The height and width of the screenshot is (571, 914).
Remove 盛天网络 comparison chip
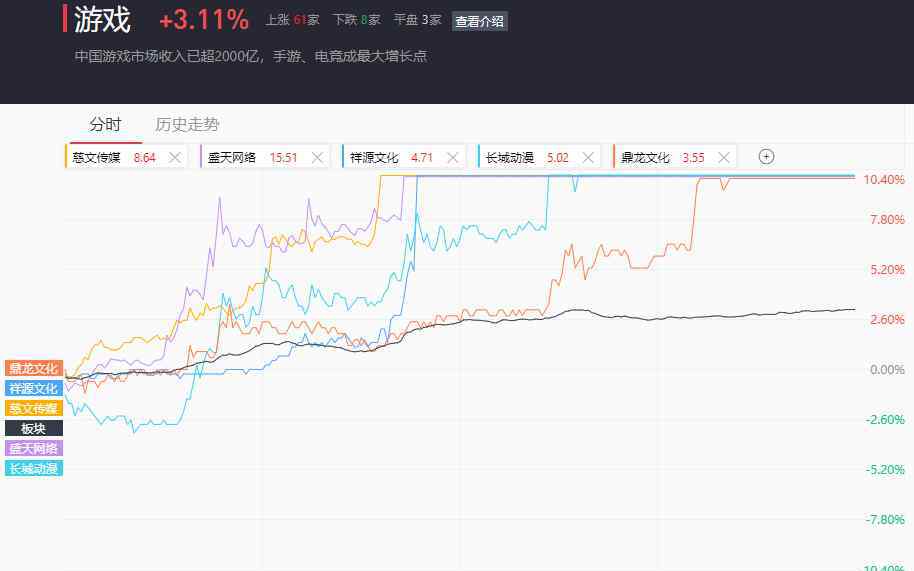(318, 157)
